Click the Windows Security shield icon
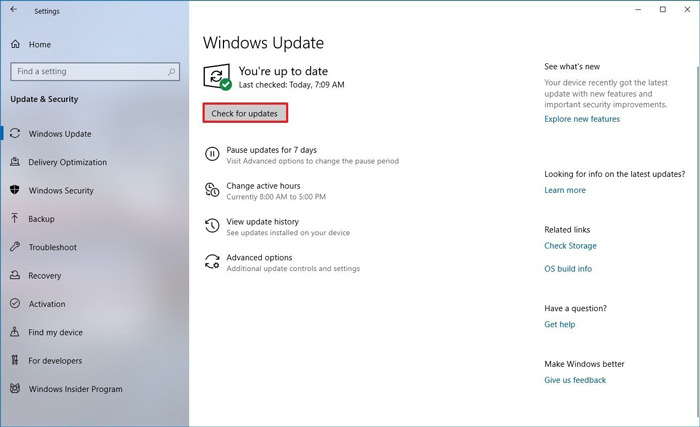 [x=16, y=190]
